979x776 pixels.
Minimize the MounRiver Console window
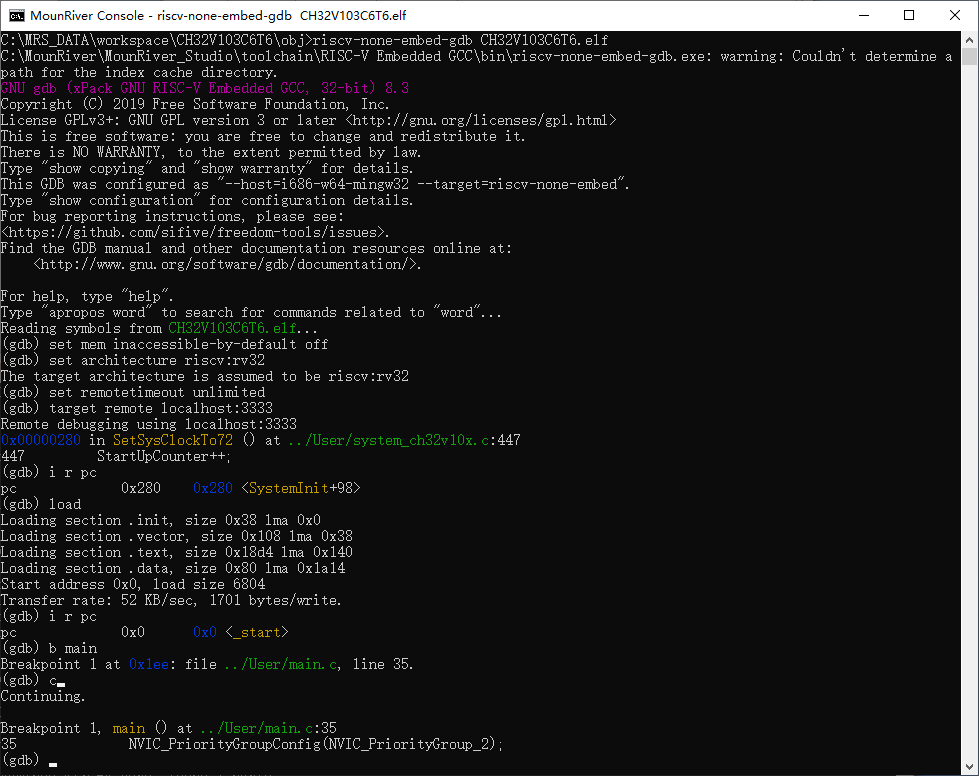coord(864,16)
